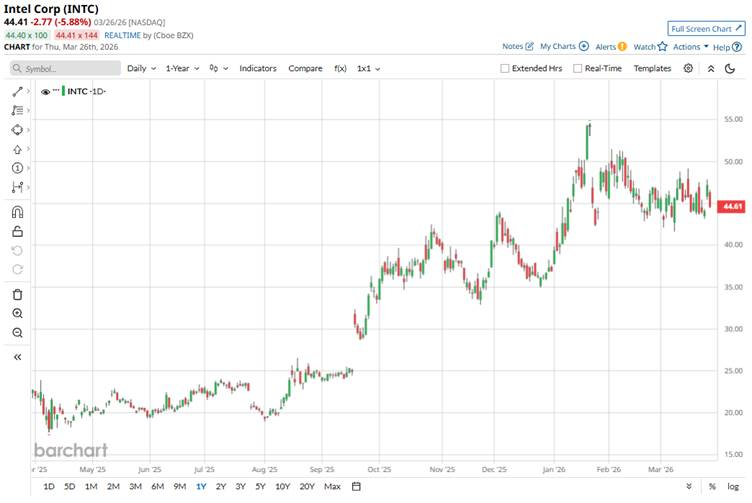Activate the magnet snap tool
752x503 pixels.
17,212
